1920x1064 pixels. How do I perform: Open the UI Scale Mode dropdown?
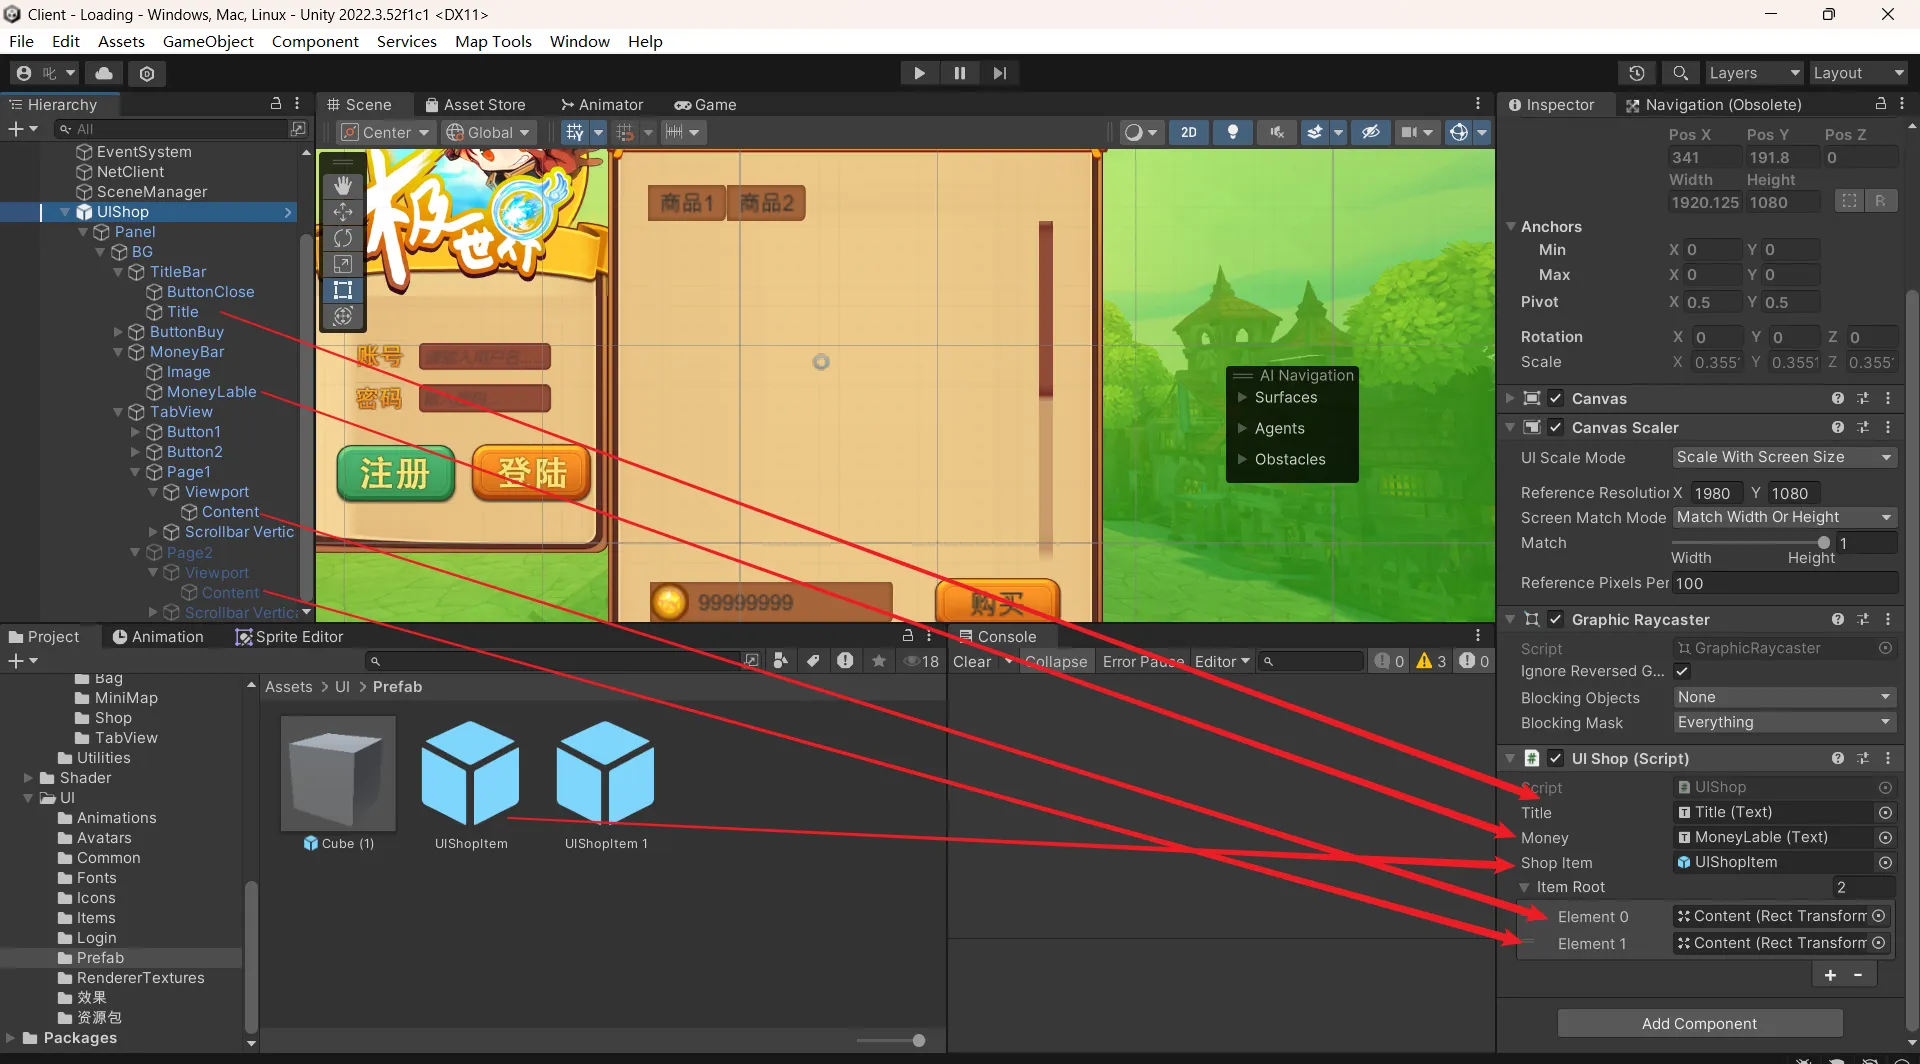coord(1784,457)
